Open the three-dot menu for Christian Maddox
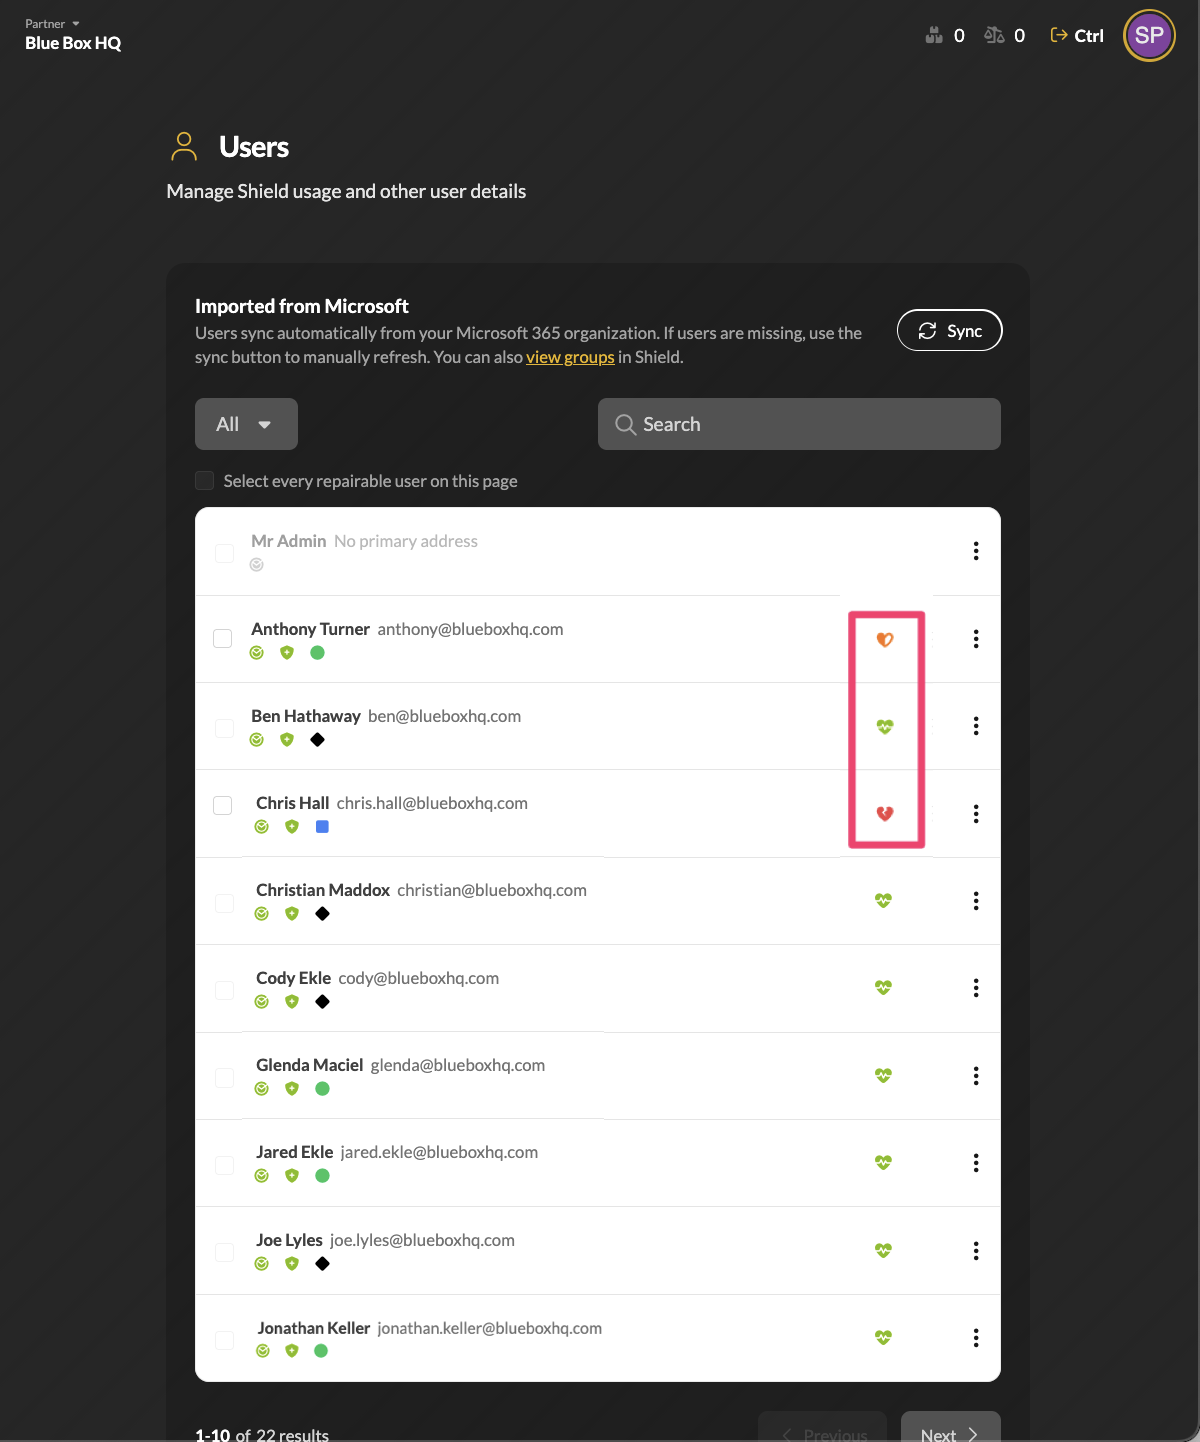This screenshot has height=1442, width=1200. (x=976, y=901)
